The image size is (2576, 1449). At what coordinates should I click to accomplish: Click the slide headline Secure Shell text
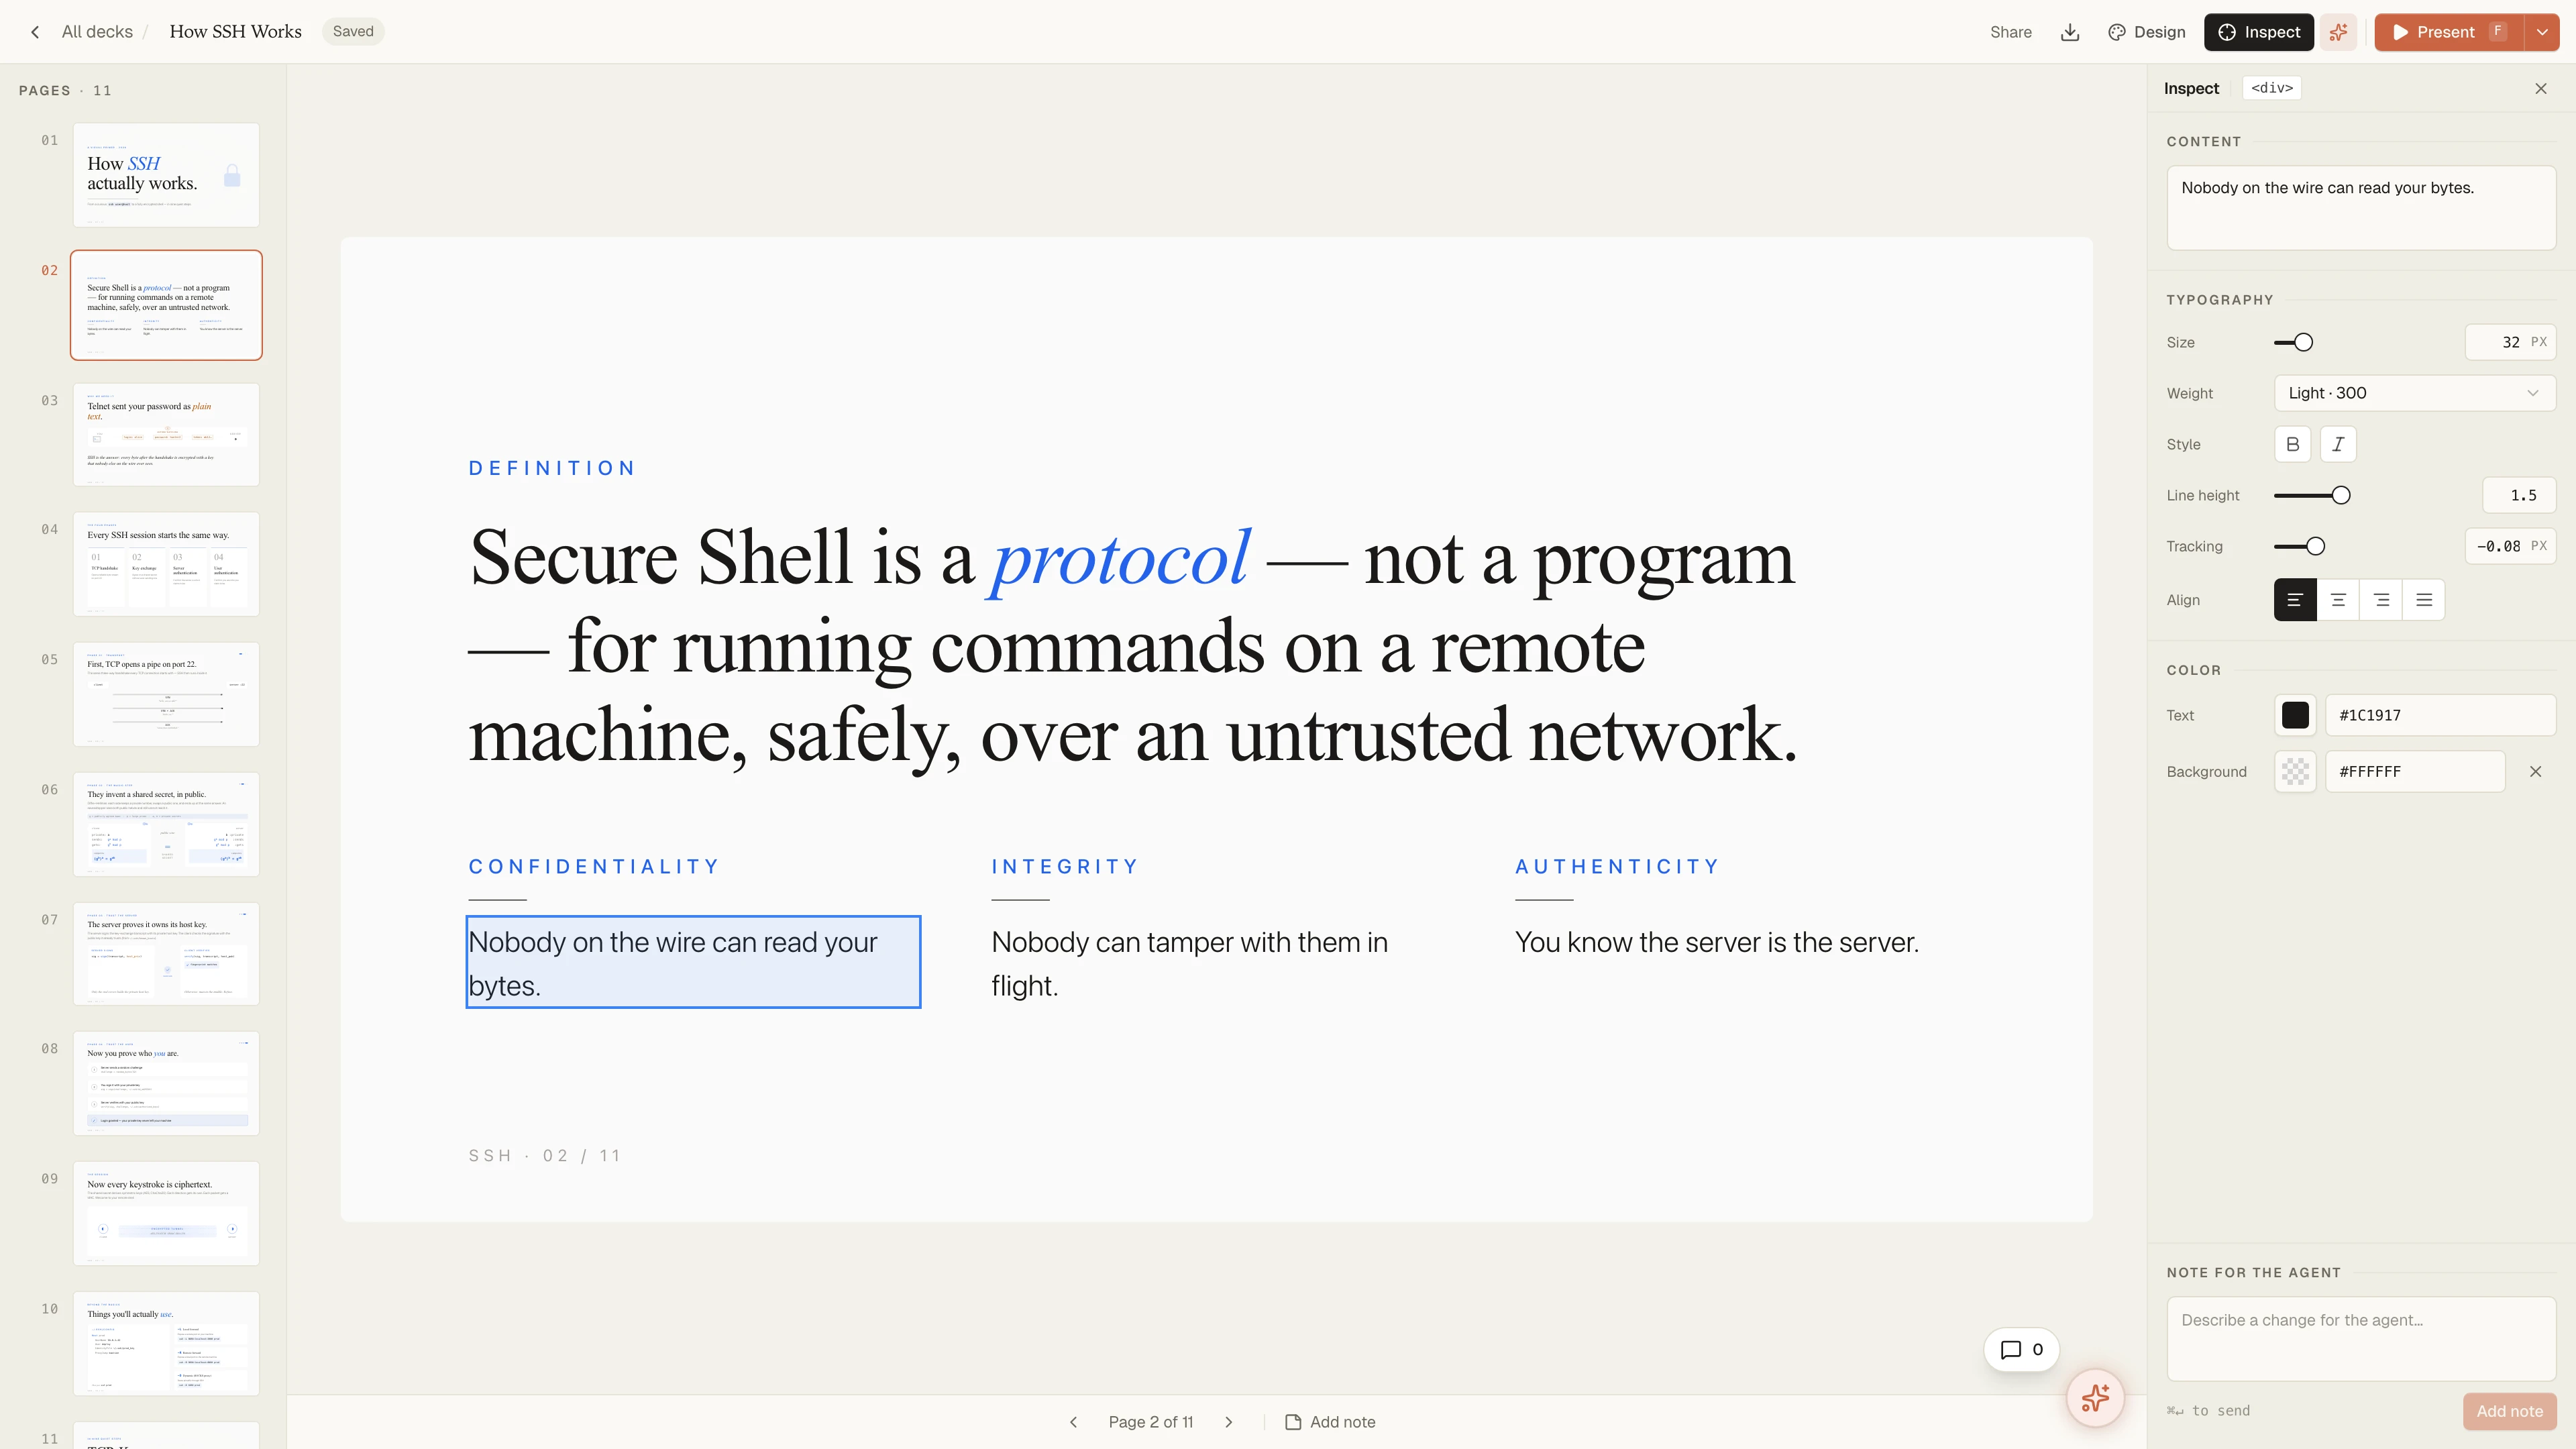tap(1133, 646)
